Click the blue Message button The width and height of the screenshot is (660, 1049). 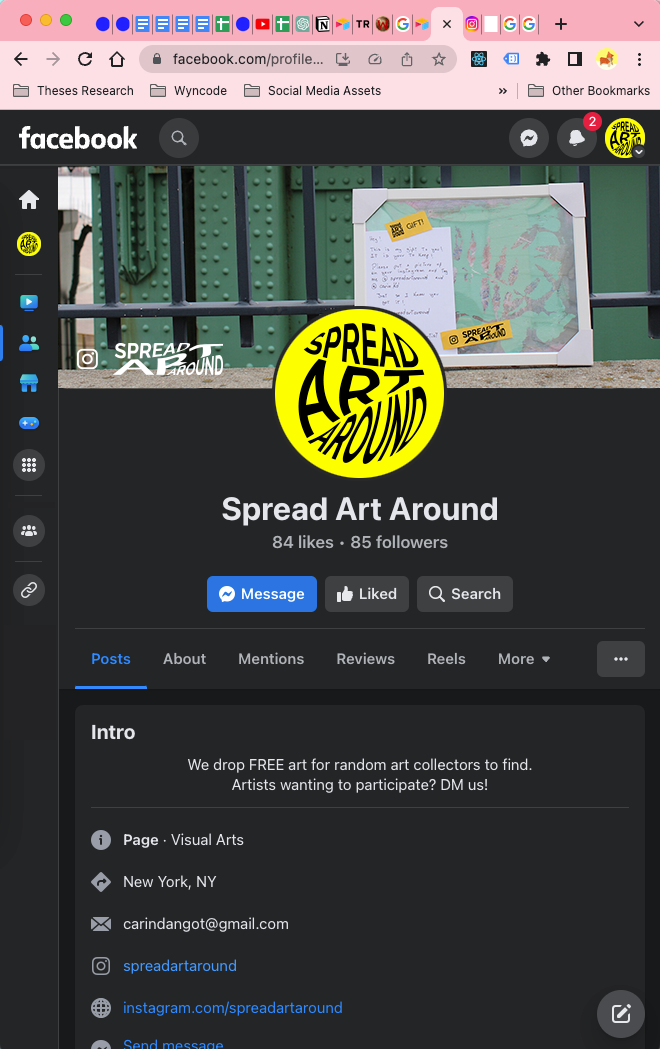pos(261,594)
